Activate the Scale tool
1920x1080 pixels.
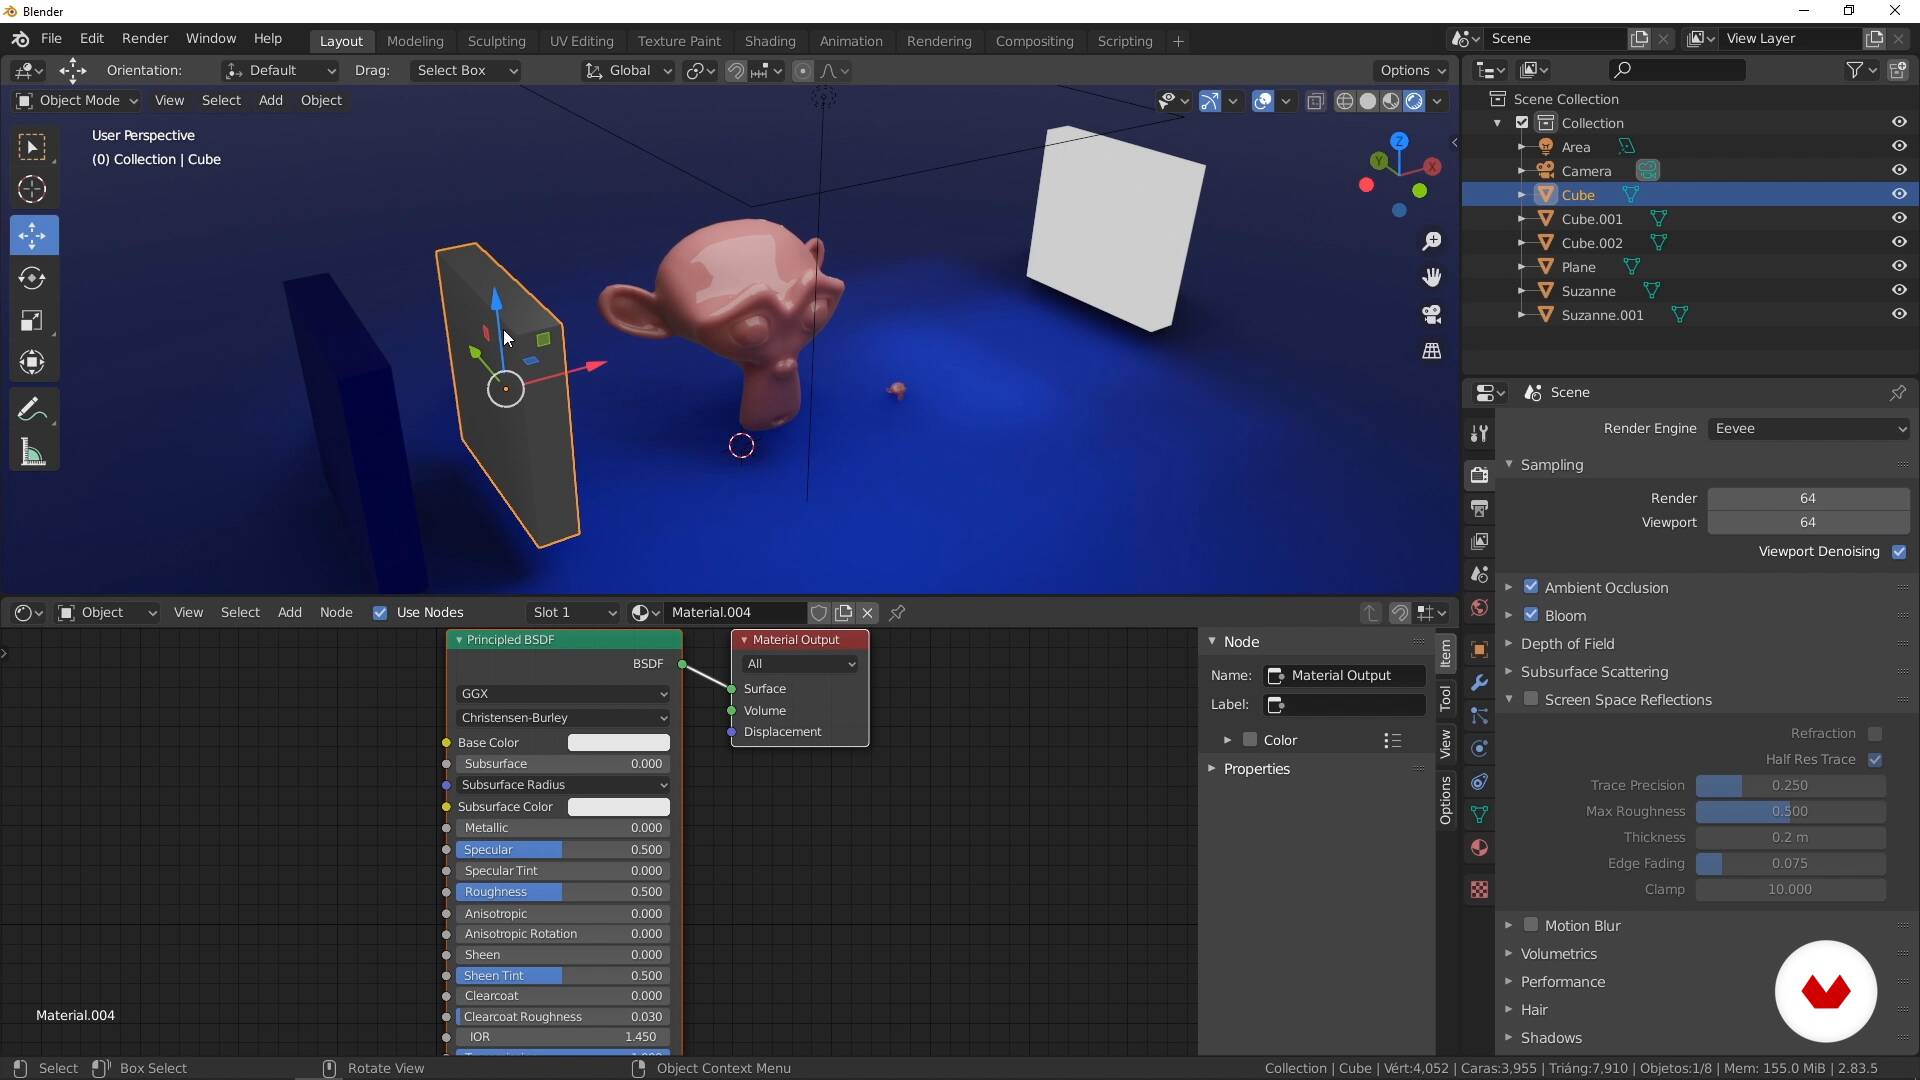(32, 321)
